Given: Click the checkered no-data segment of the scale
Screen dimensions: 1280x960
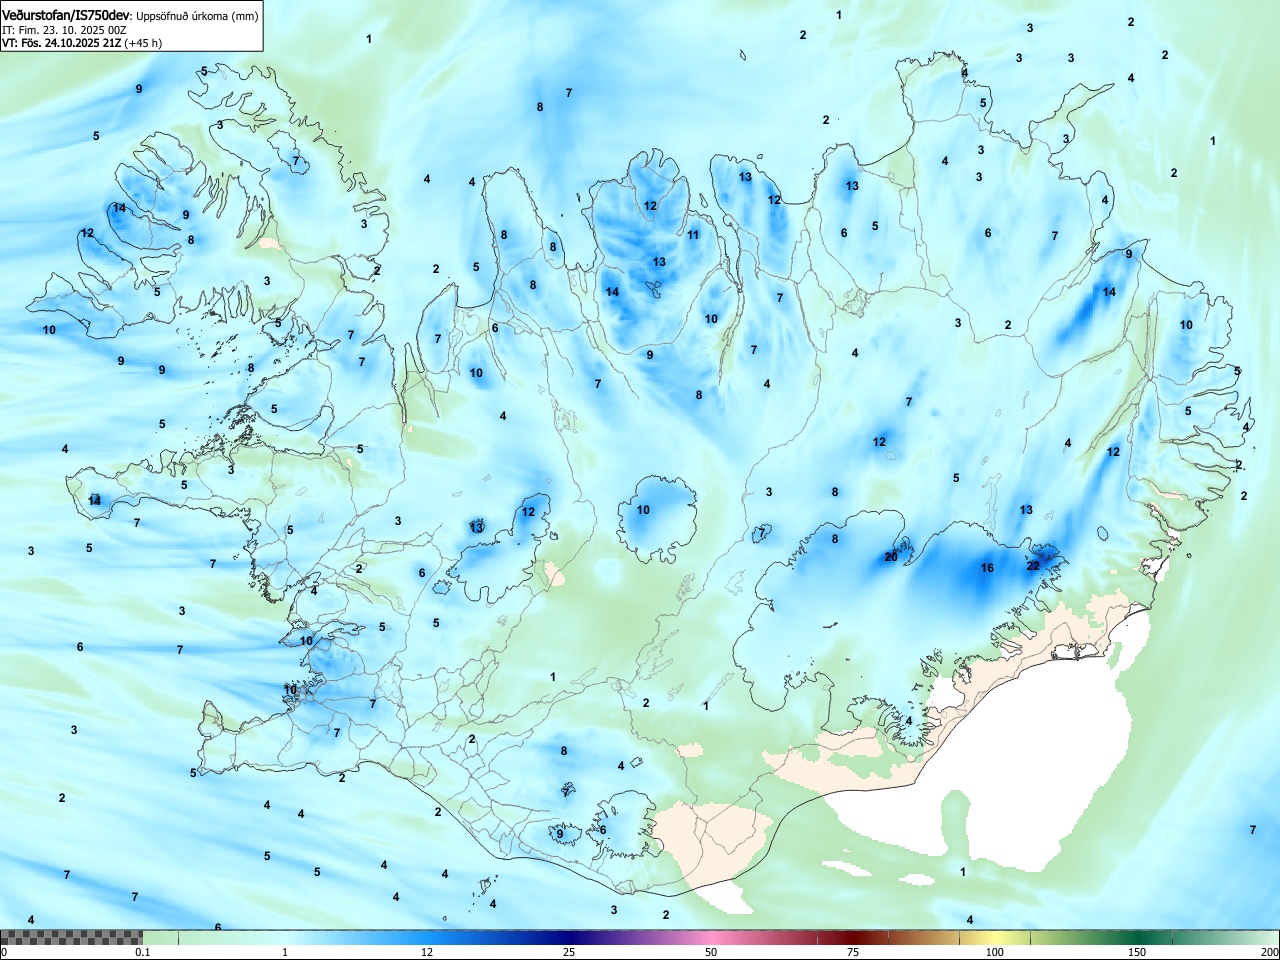Looking at the screenshot, I should (71, 937).
